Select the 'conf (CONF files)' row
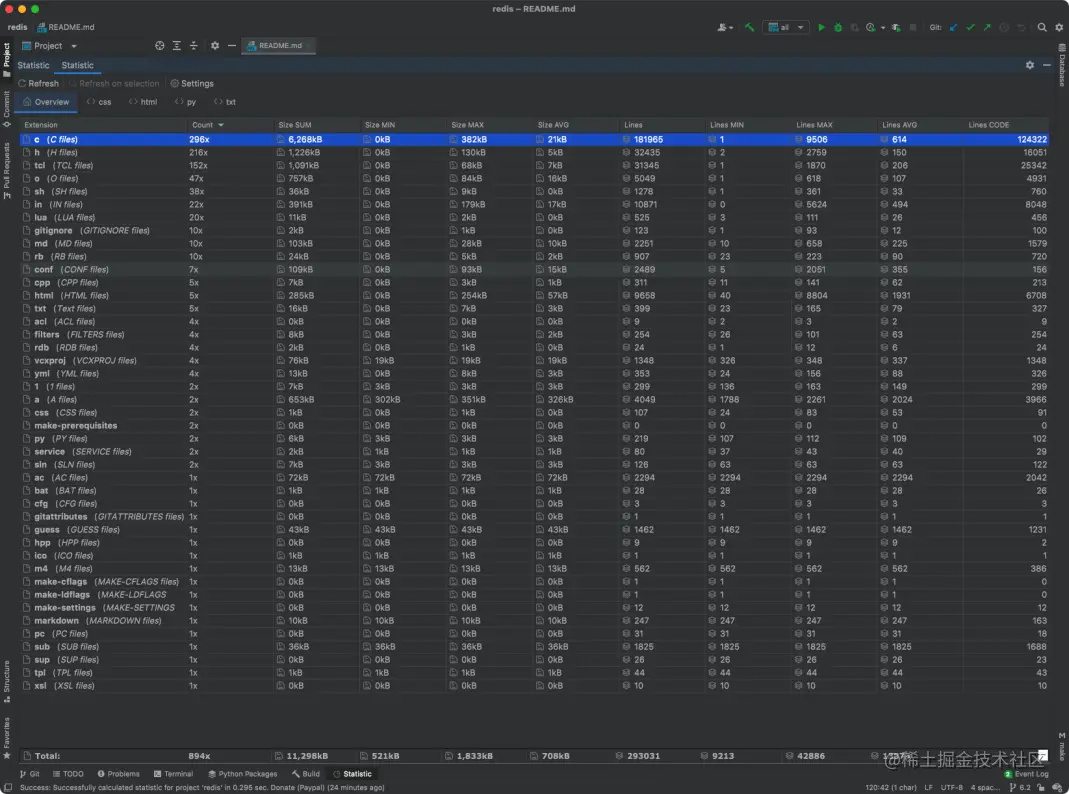Viewport: 1069px width, 794px height. coord(534,269)
